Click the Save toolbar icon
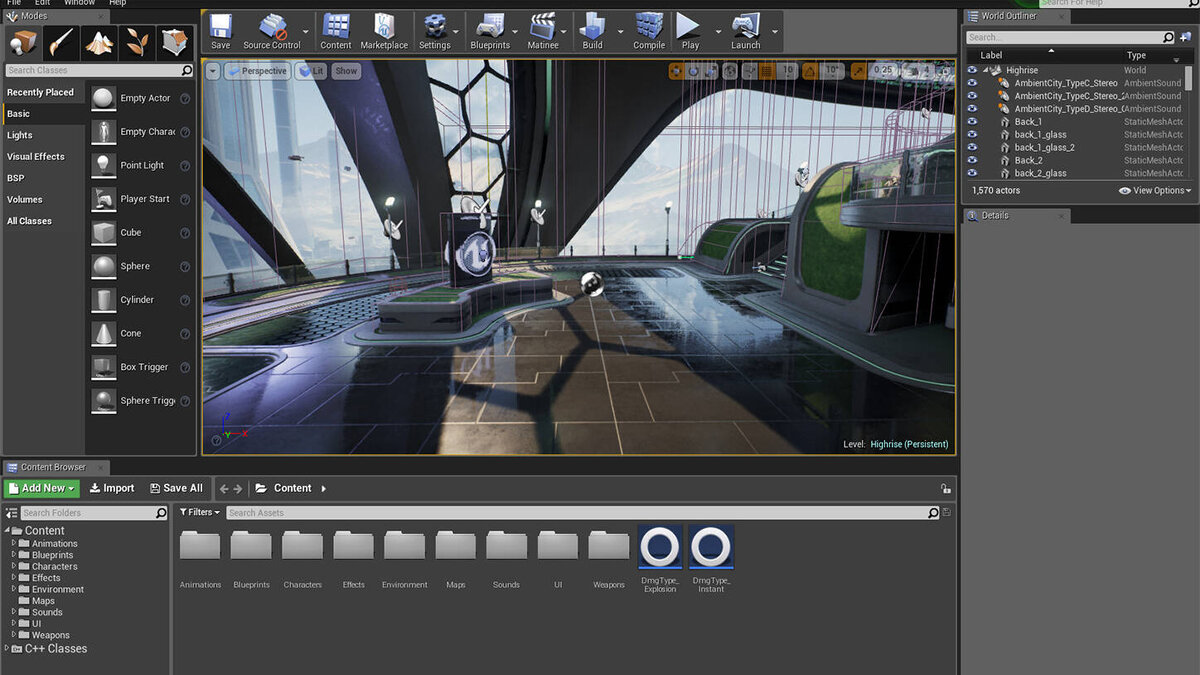The image size is (1200, 675). [220, 32]
